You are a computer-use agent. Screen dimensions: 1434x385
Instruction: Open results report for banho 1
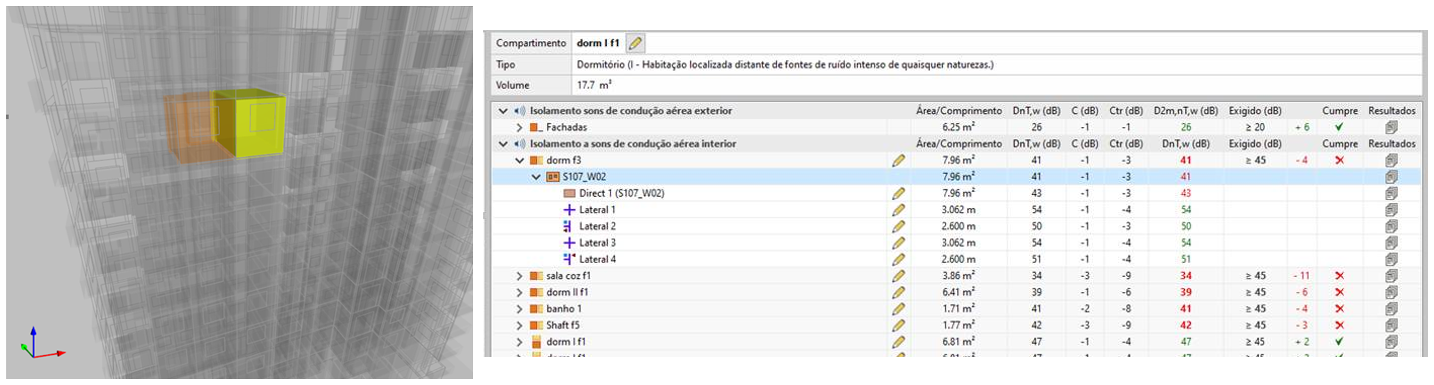(1391, 308)
